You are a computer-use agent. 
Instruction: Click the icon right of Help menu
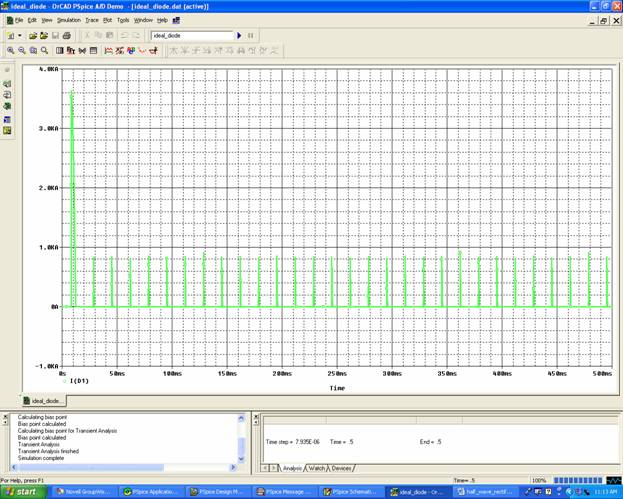(176, 20)
